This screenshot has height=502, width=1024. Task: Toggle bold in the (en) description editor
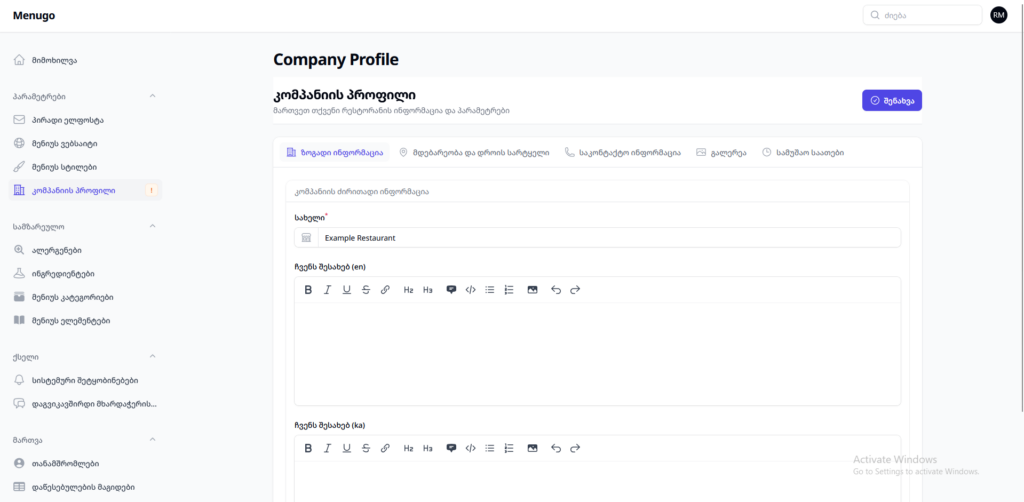(308, 290)
